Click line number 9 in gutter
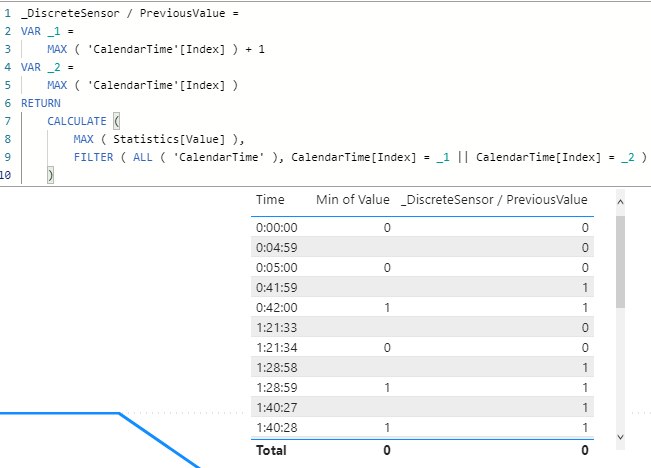This screenshot has width=651, height=468. point(7,157)
